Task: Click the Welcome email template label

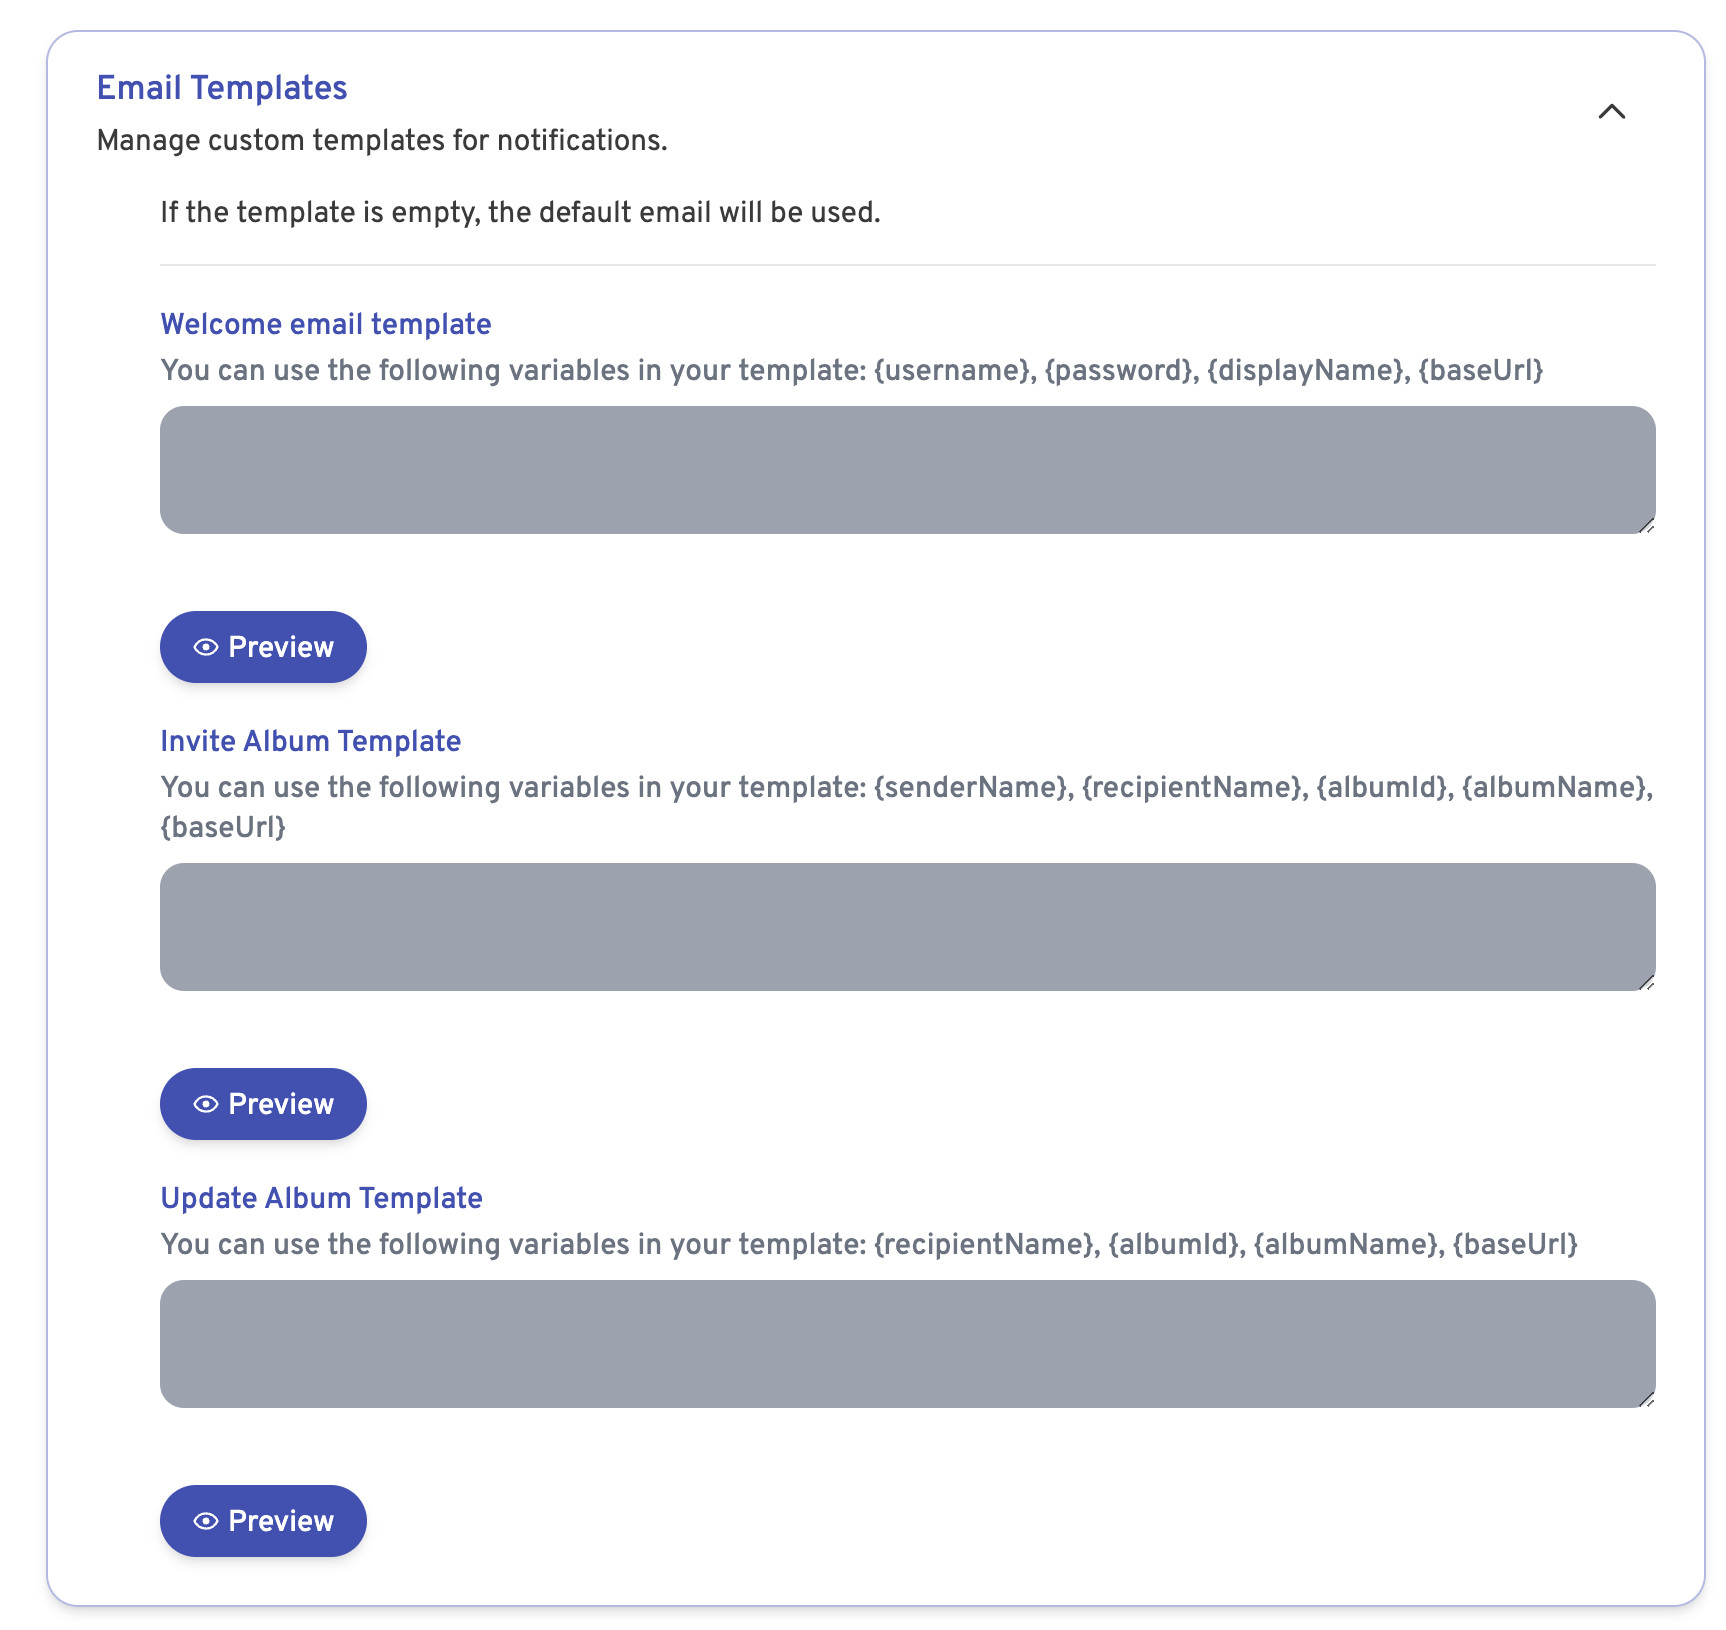Action: (x=326, y=324)
